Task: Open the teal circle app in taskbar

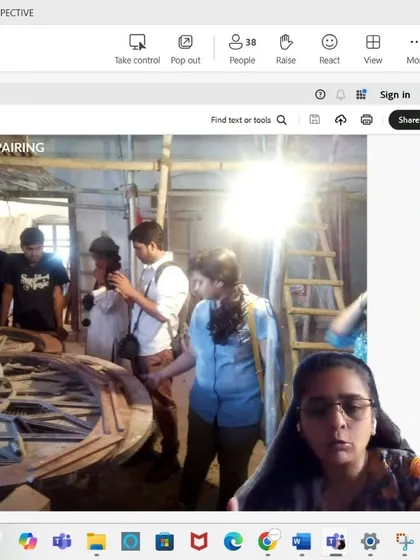Action: (x=131, y=541)
